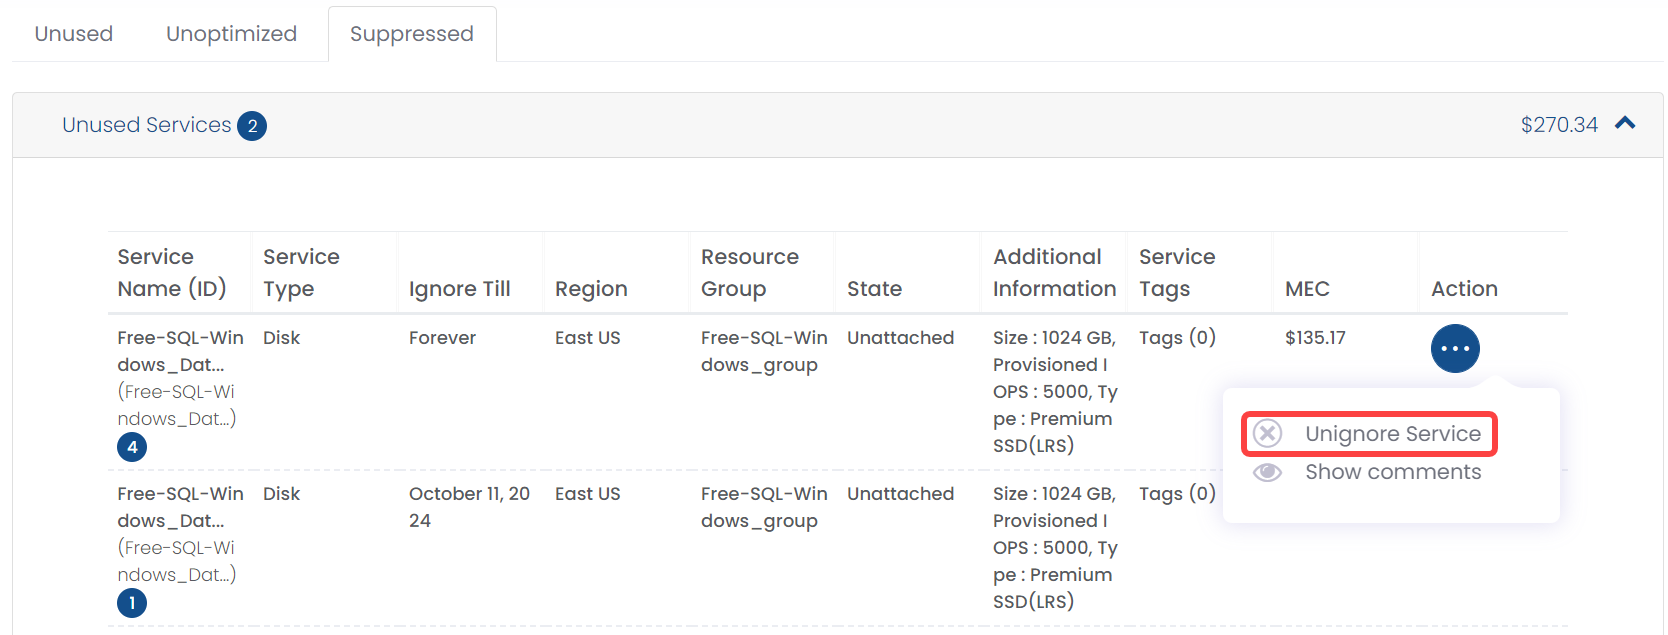Click East US region in the October 11 row
The height and width of the screenshot is (635, 1668).
588,494
